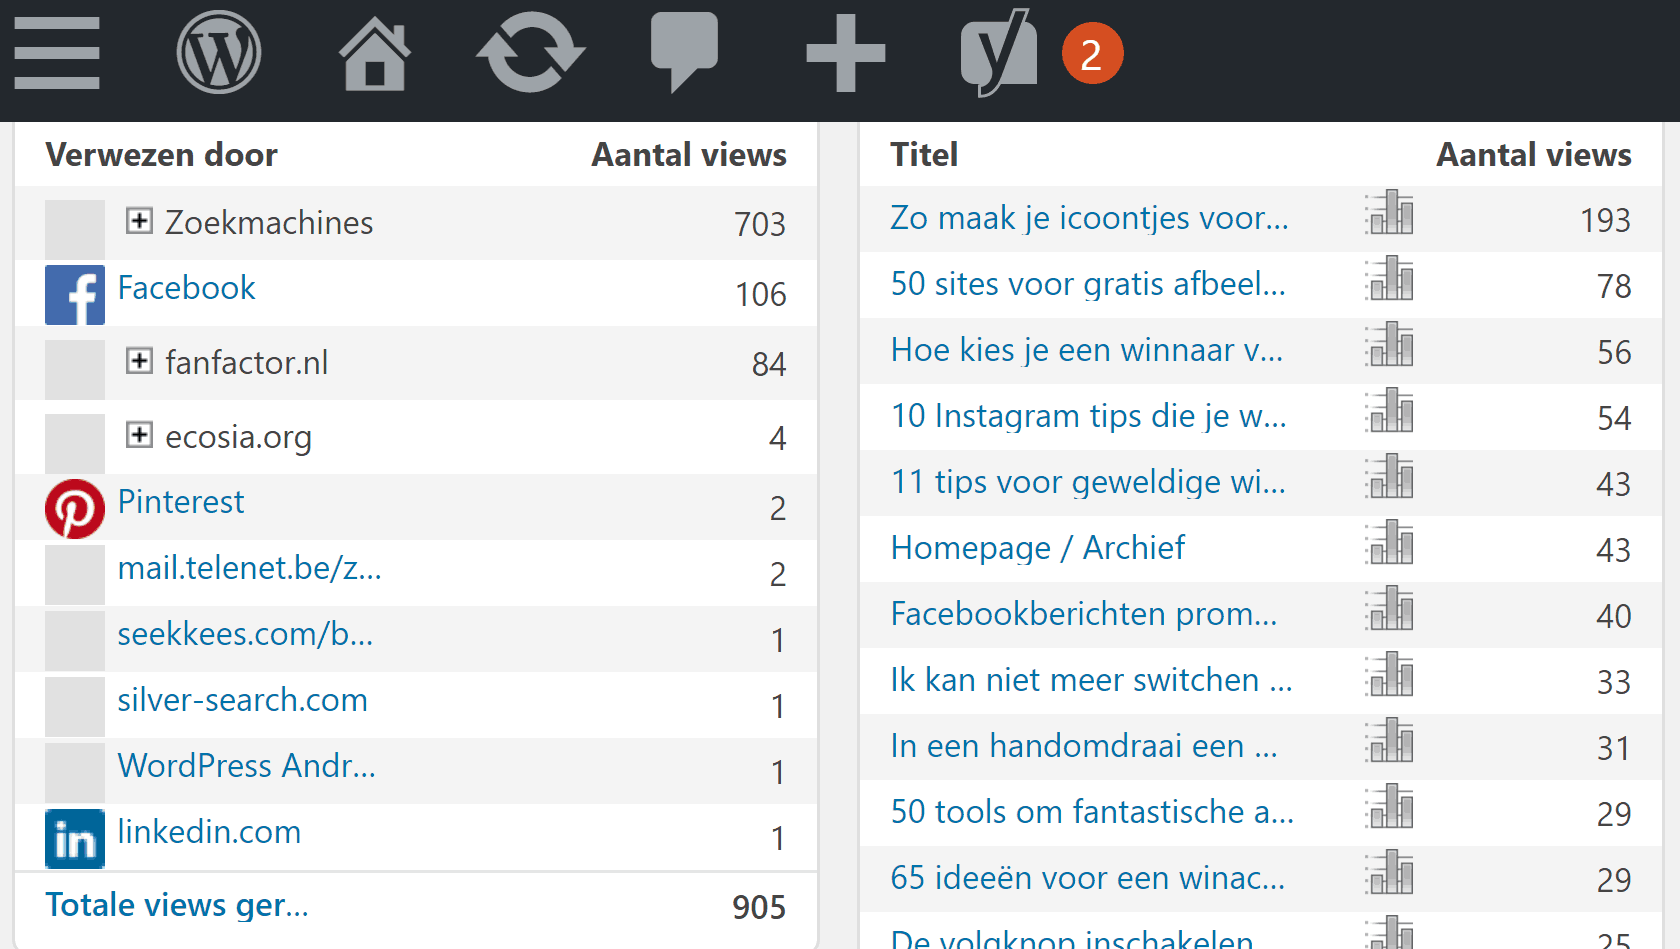Open the Facebook referrer link
Image resolution: width=1680 pixels, height=949 pixels.
point(186,288)
